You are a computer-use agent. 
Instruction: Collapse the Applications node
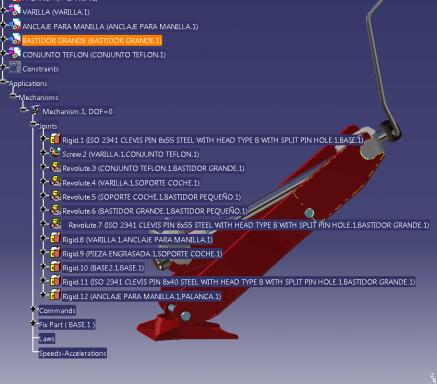(x=3, y=82)
